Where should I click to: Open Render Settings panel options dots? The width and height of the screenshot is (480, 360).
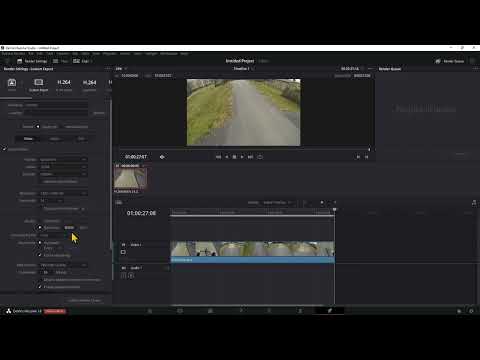click(107, 69)
